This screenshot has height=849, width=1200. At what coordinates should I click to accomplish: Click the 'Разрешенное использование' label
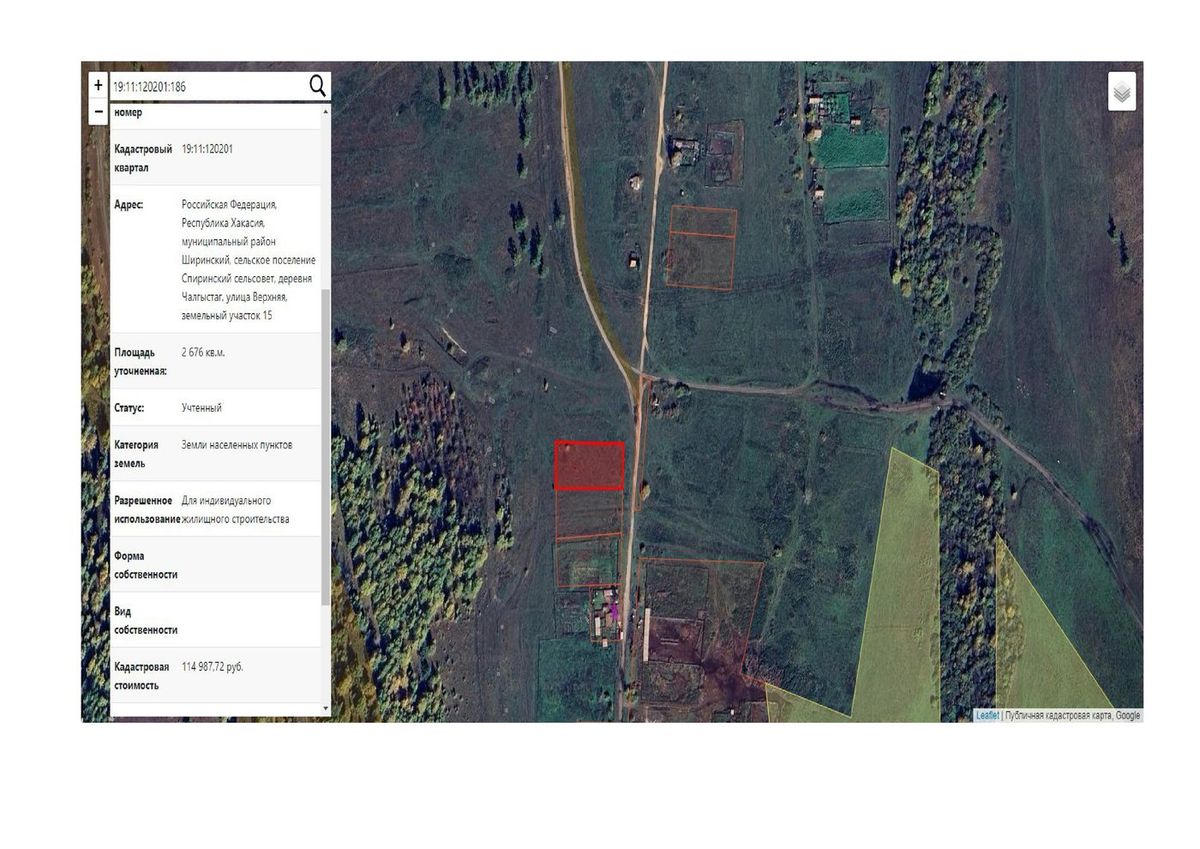(x=147, y=510)
